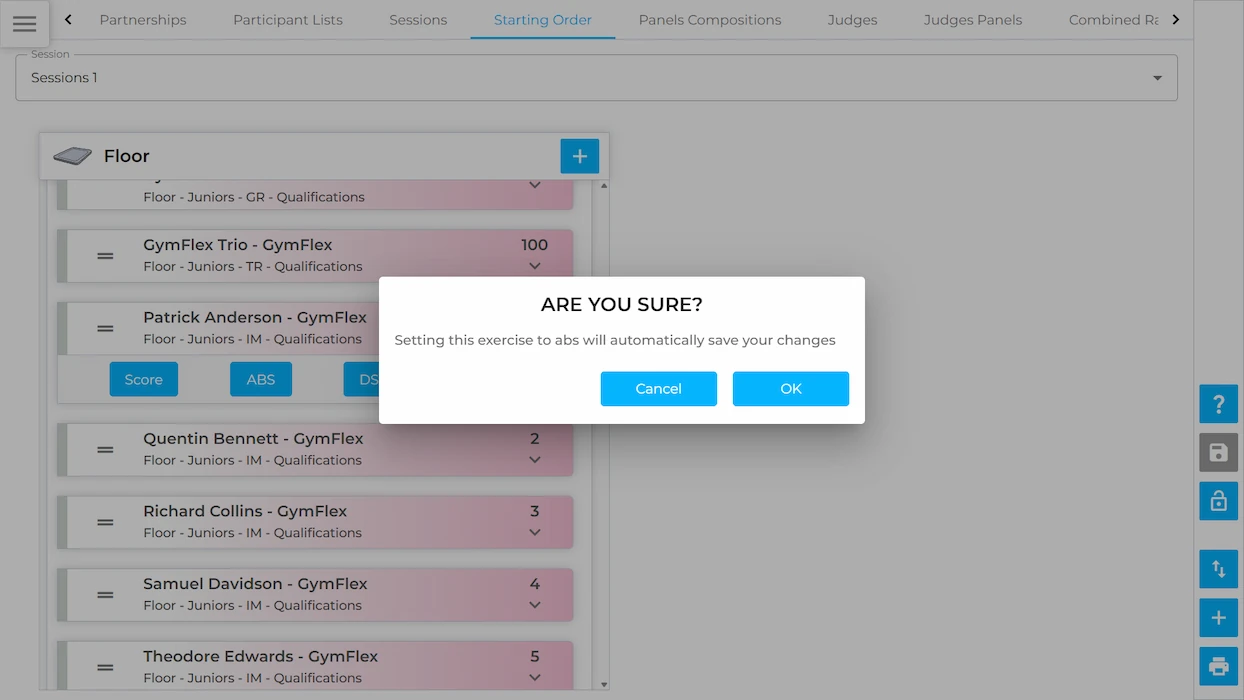Viewport: 1244px width, 700px height.
Task: Add exercise with Floor plus button
Action: 580,156
